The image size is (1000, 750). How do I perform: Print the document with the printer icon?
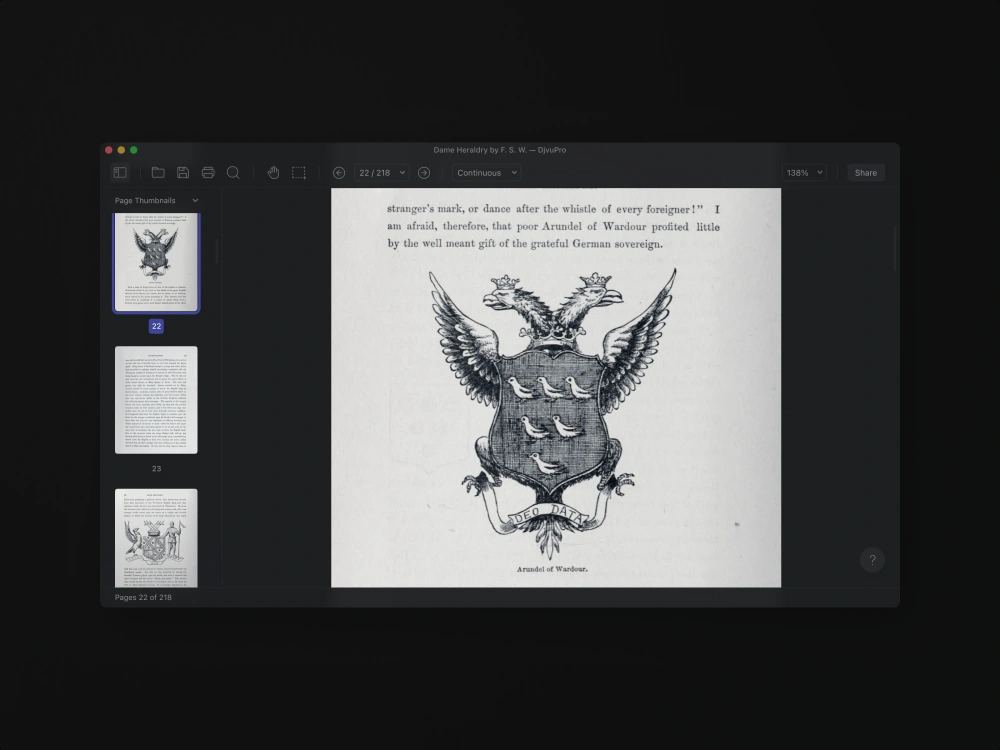click(208, 172)
